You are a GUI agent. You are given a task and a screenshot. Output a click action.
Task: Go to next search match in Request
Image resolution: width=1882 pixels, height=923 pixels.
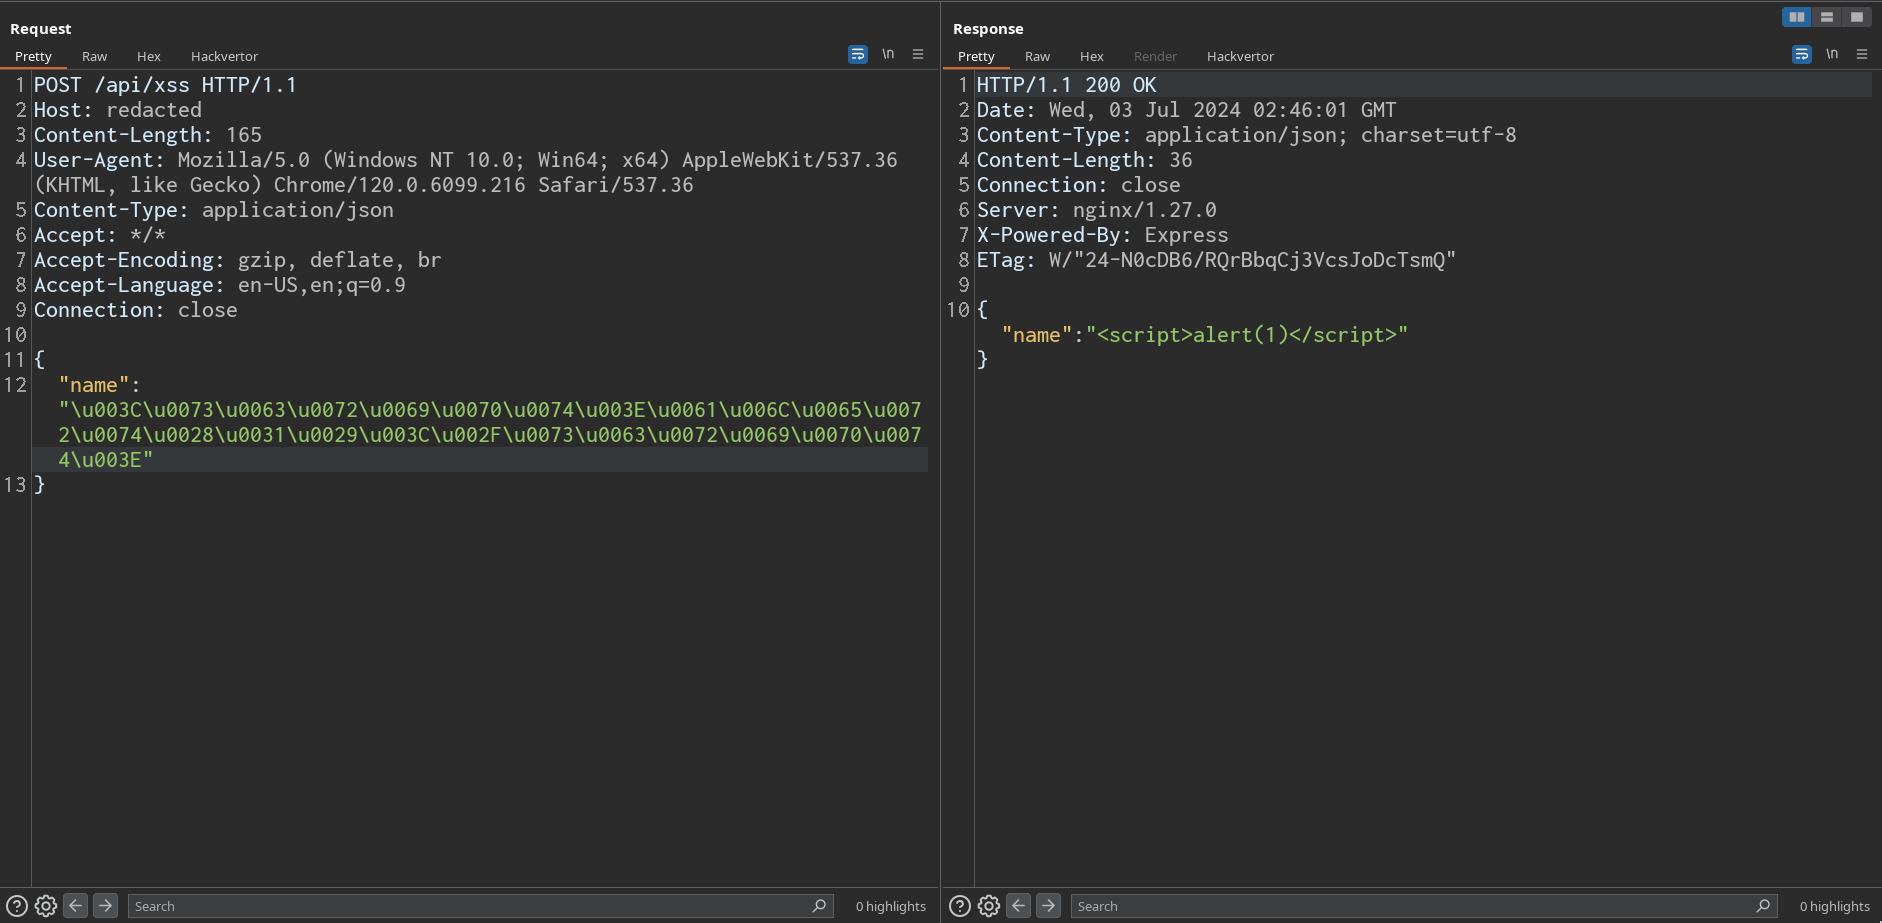[105, 906]
